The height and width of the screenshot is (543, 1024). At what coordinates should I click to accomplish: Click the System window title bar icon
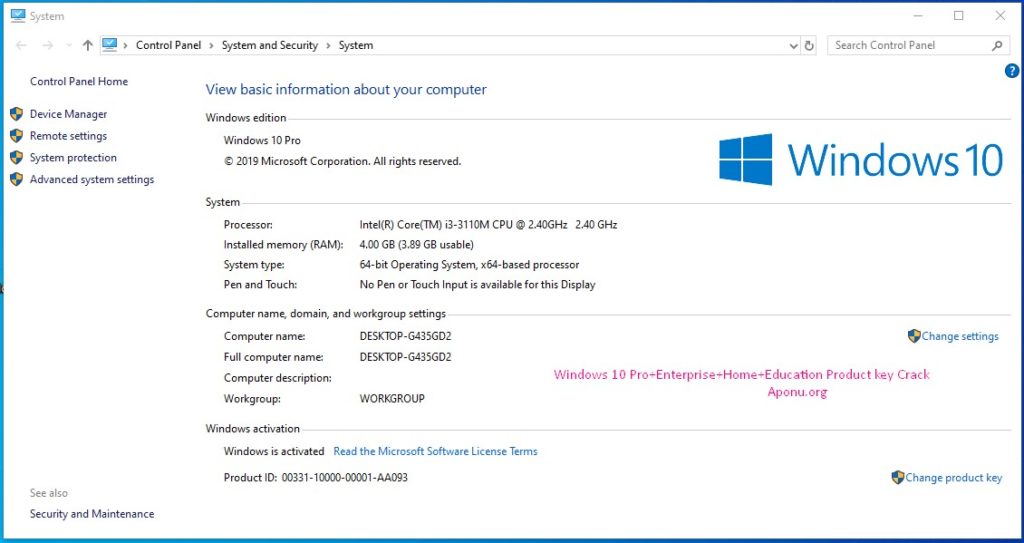(18, 16)
